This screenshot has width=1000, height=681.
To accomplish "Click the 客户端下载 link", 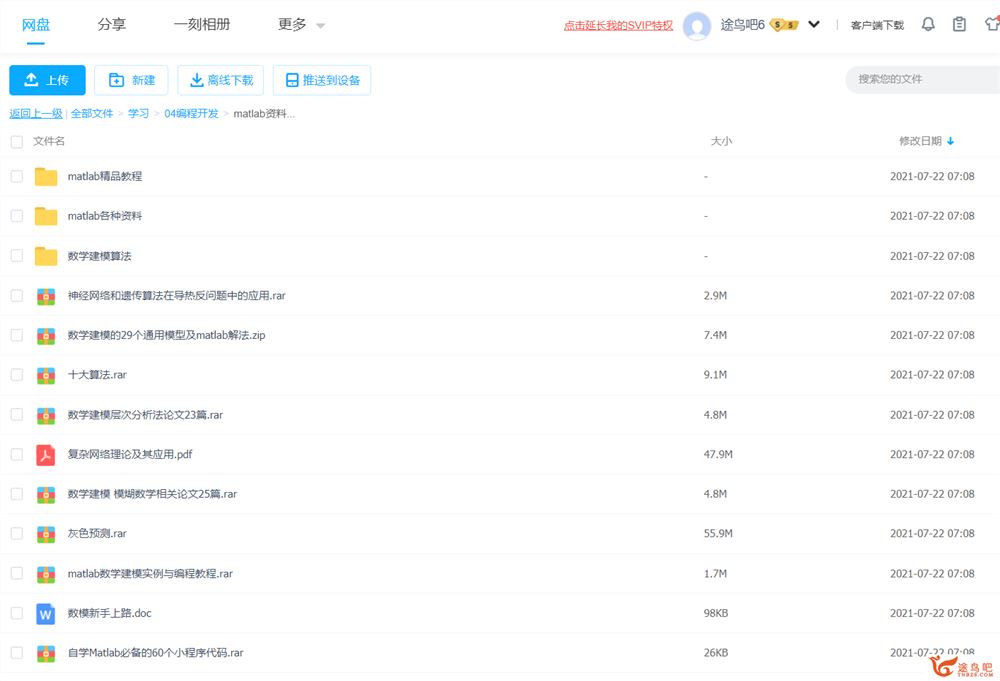I will tap(877, 26).
